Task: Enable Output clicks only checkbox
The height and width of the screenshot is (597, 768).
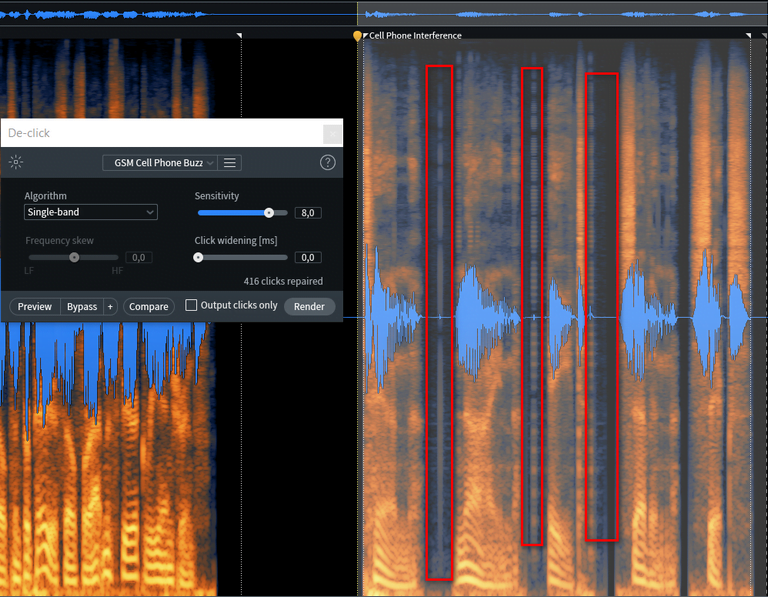Action: pyautogui.click(x=191, y=306)
